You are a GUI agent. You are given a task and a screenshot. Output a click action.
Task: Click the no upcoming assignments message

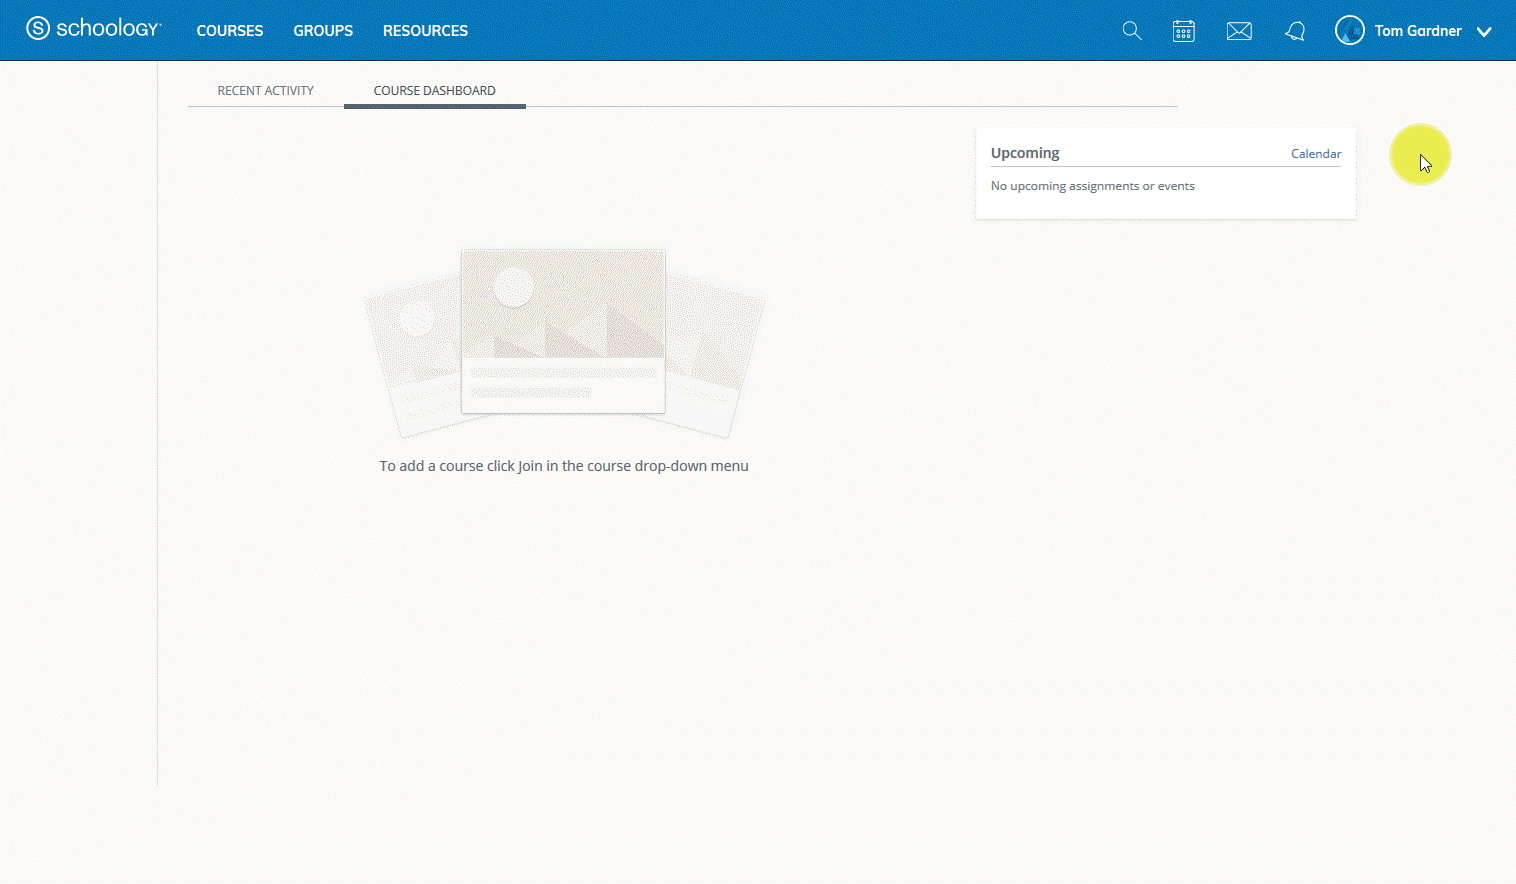click(1091, 185)
